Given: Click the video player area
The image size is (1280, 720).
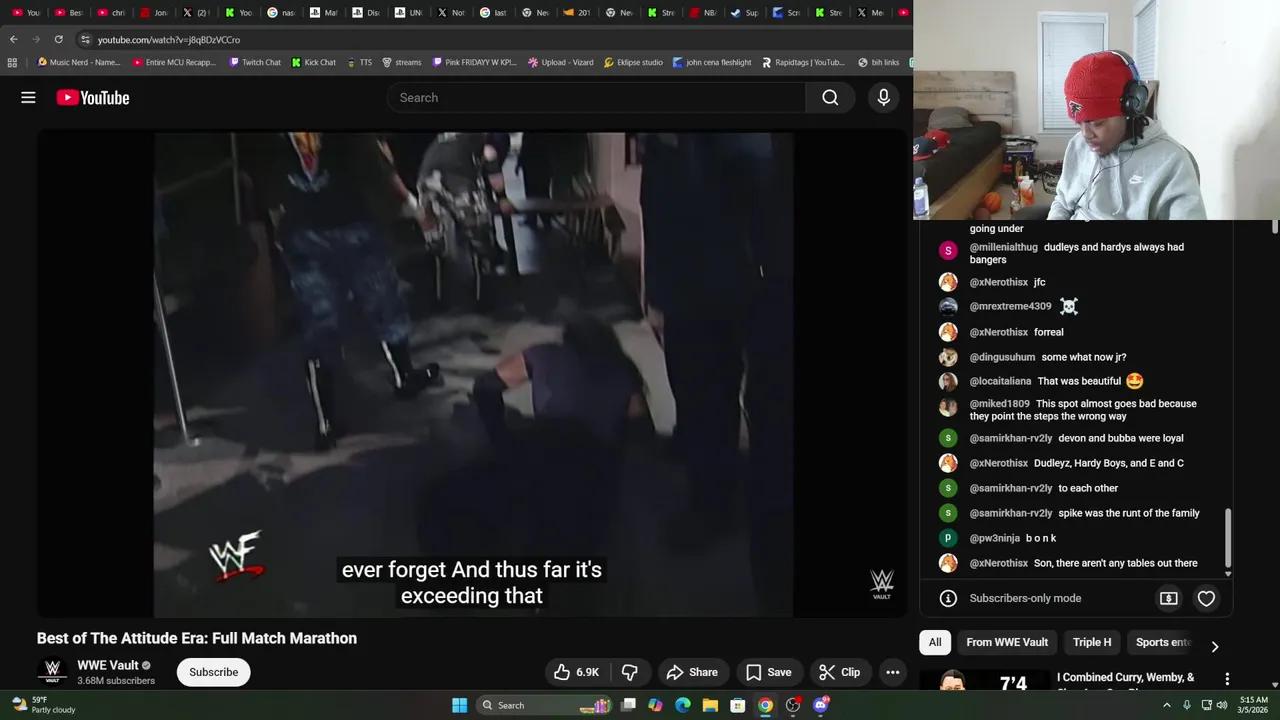Looking at the screenshot, I should tap(473, 375).
